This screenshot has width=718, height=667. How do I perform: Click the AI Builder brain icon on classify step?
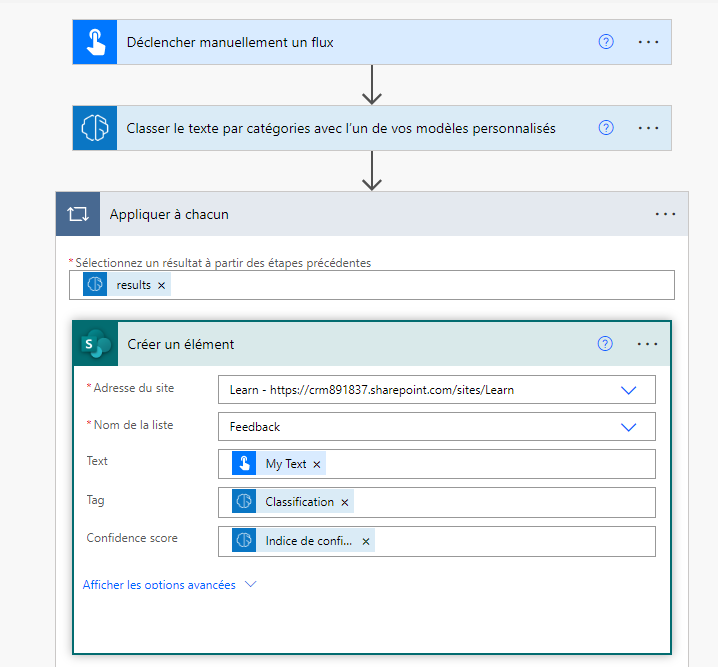pyautogui.click(x=95, y=128)
